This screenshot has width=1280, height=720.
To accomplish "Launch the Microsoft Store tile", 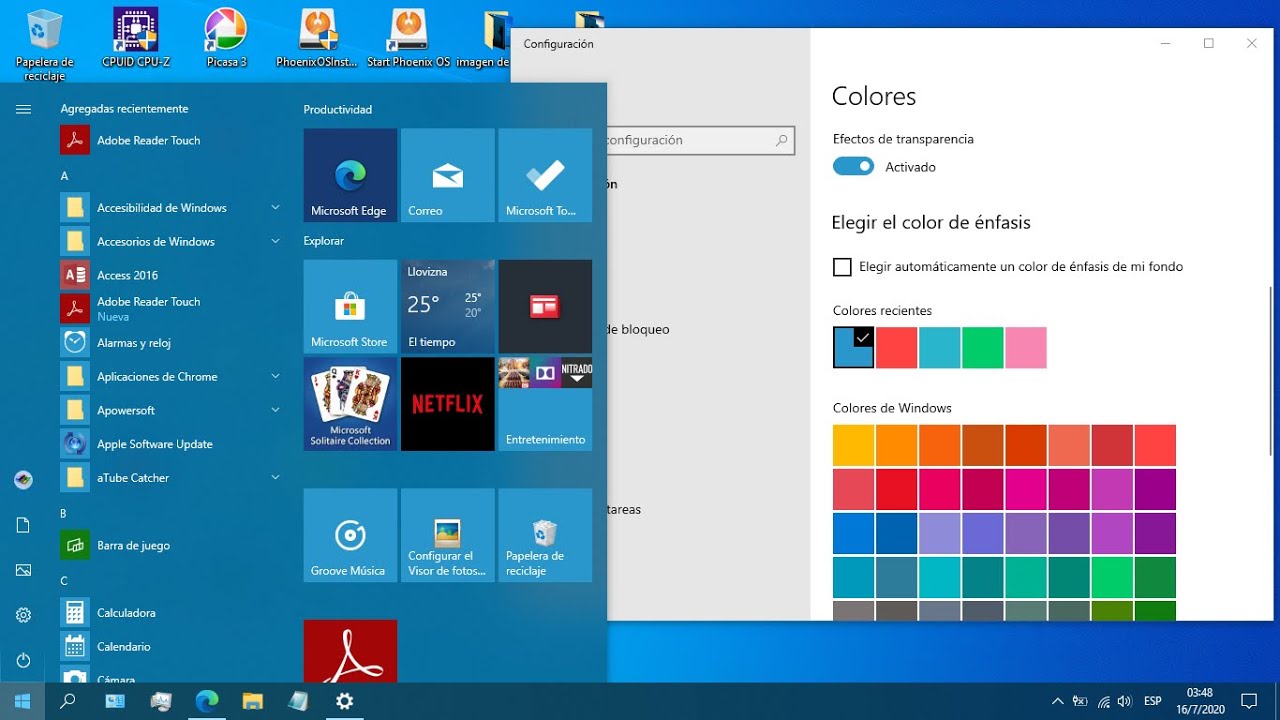I will coord(350,306).
